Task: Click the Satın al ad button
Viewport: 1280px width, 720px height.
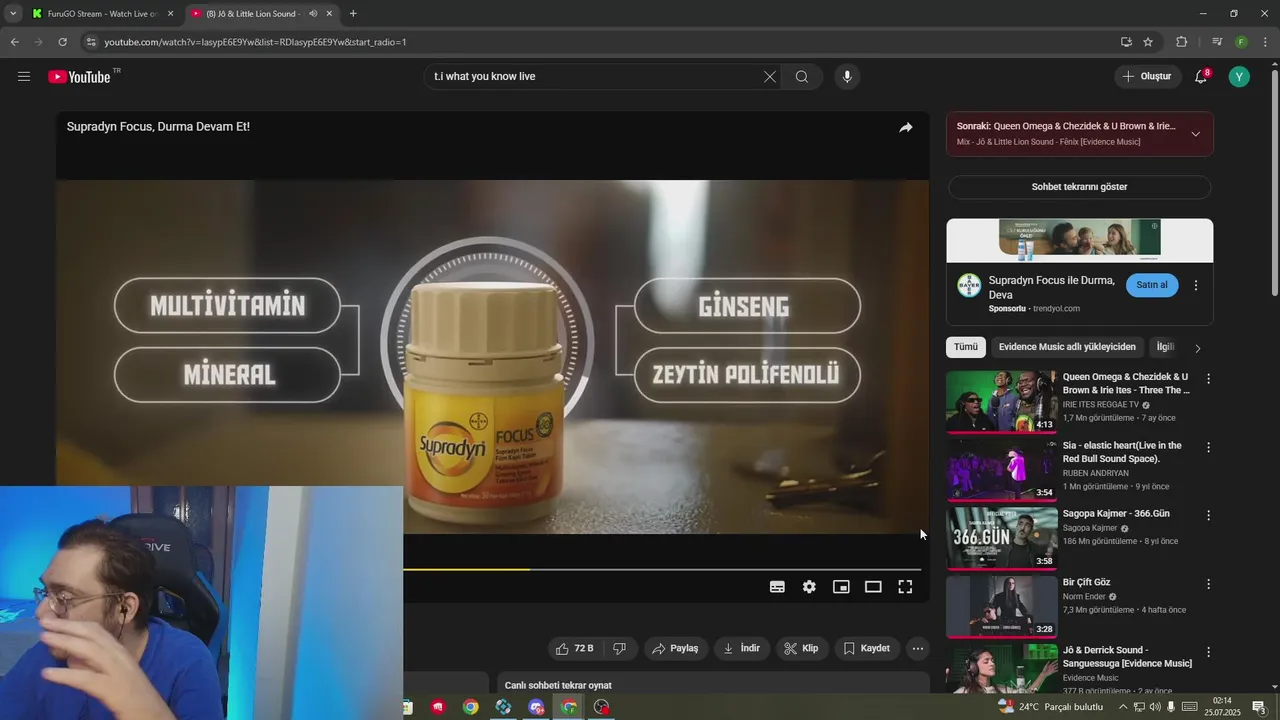Action: click(1152, 285)
